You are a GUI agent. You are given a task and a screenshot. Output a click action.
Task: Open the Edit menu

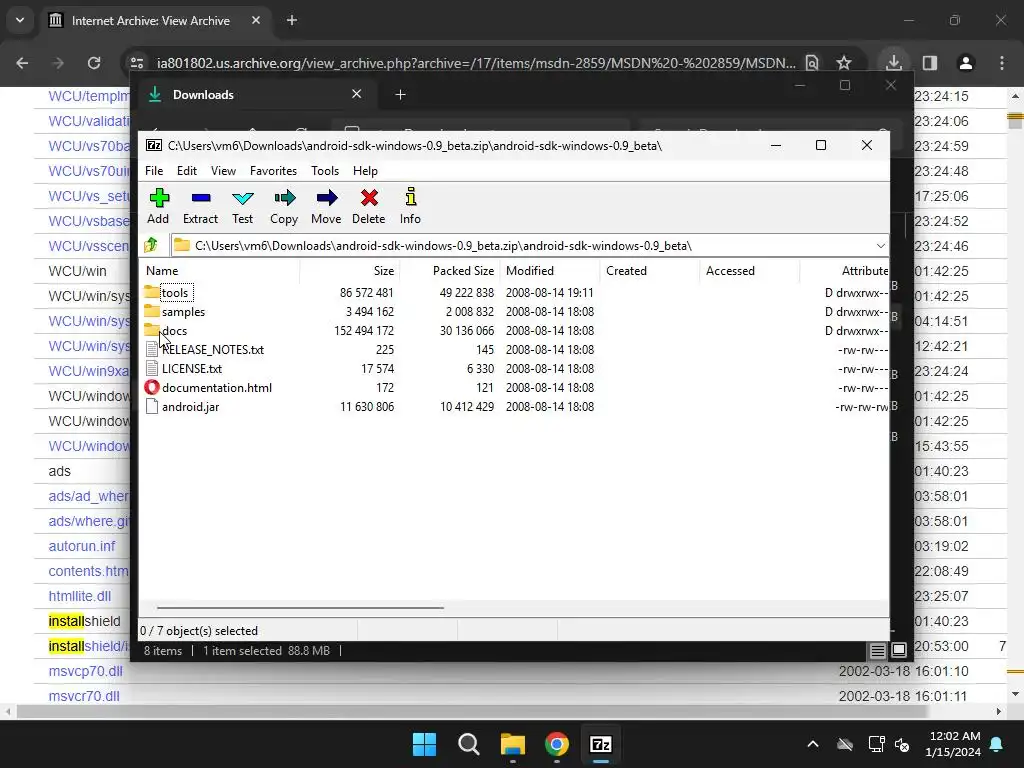pos(187,170)
